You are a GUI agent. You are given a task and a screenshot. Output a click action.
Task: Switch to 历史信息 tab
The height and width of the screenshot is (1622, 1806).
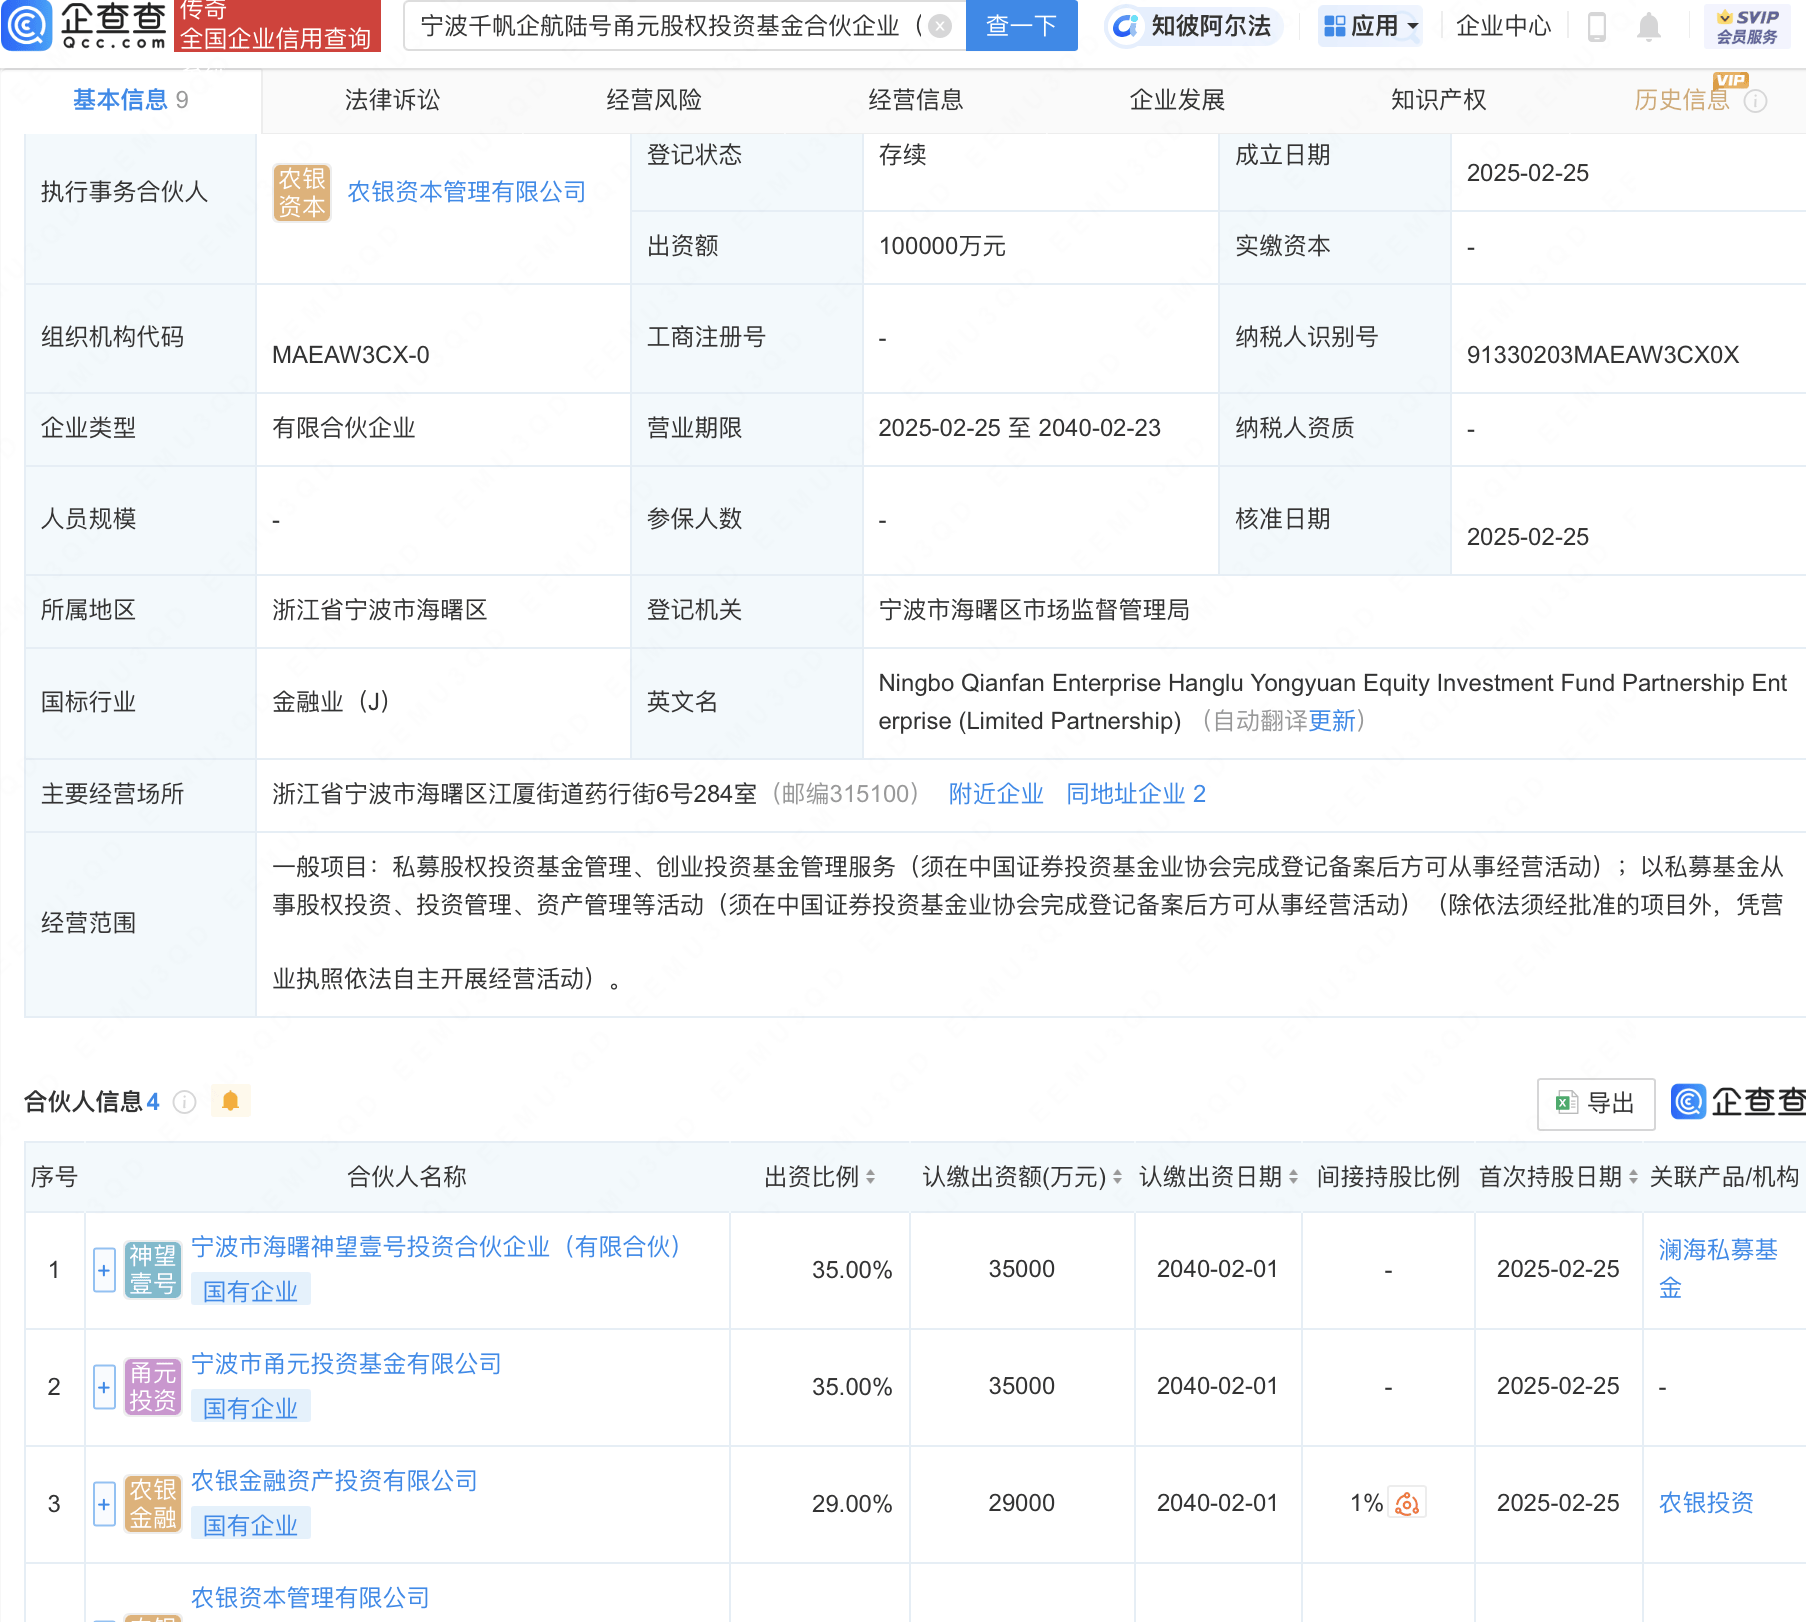[x=1682, y=100]
